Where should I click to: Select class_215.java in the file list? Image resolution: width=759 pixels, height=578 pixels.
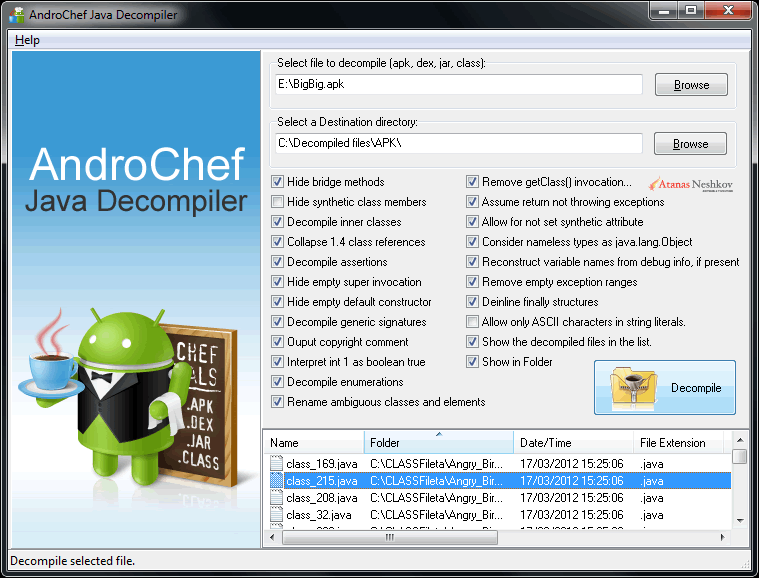(321, 481)
